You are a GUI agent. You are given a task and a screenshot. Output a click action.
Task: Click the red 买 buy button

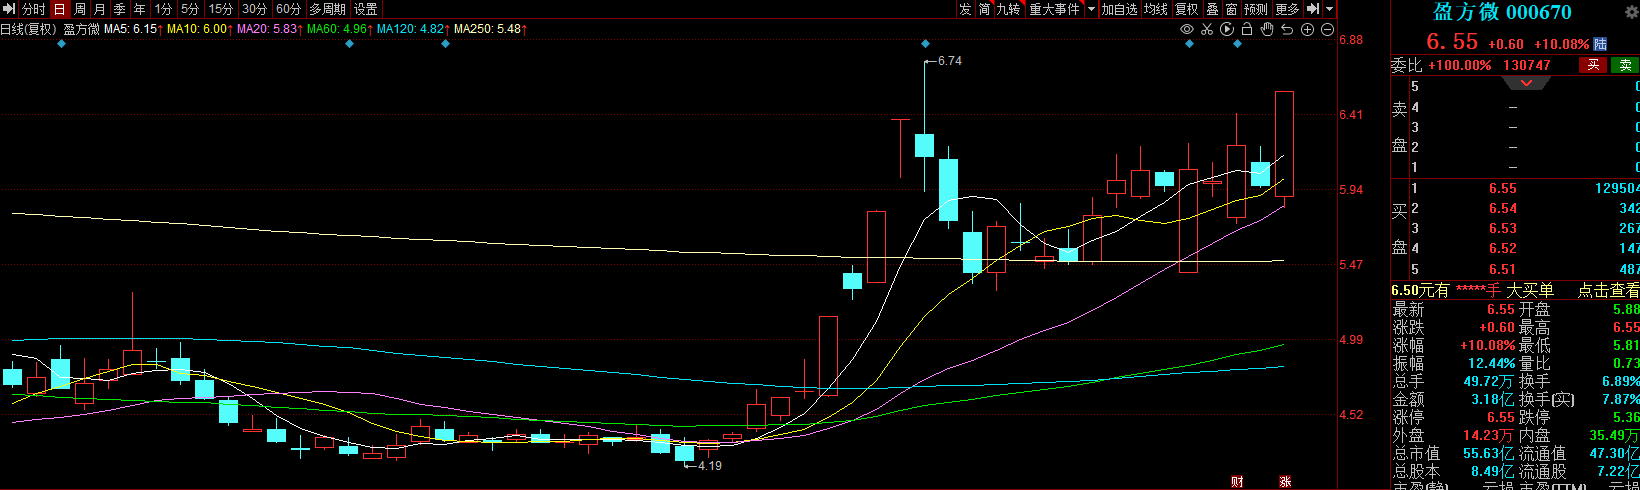pos(1593,65)
